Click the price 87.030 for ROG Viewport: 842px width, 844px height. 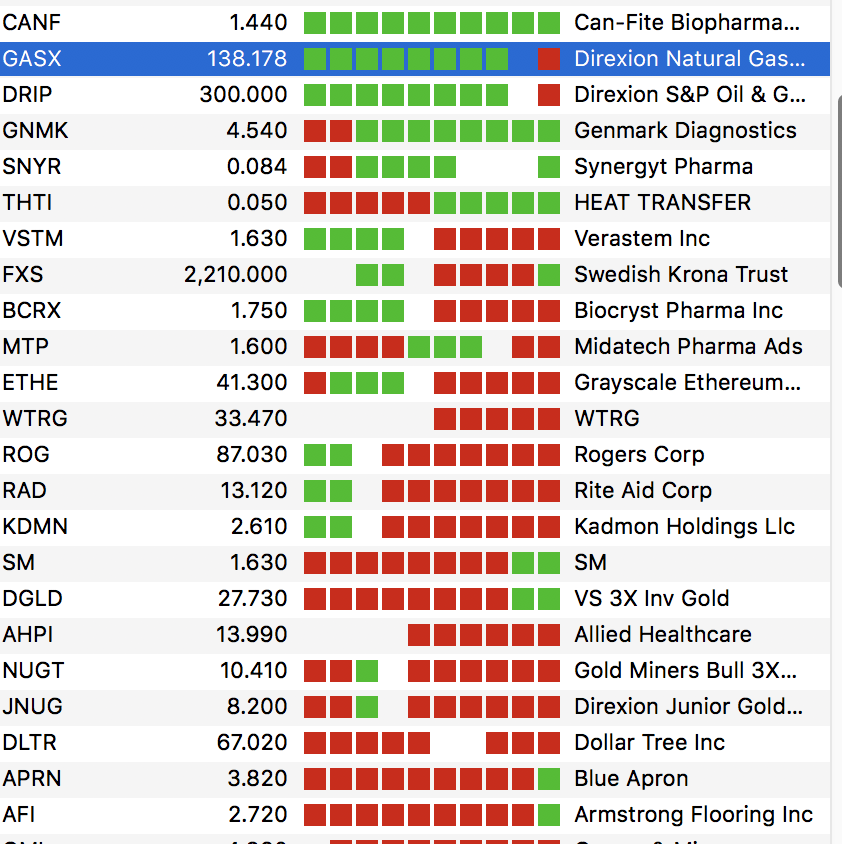tap(252, 455)
